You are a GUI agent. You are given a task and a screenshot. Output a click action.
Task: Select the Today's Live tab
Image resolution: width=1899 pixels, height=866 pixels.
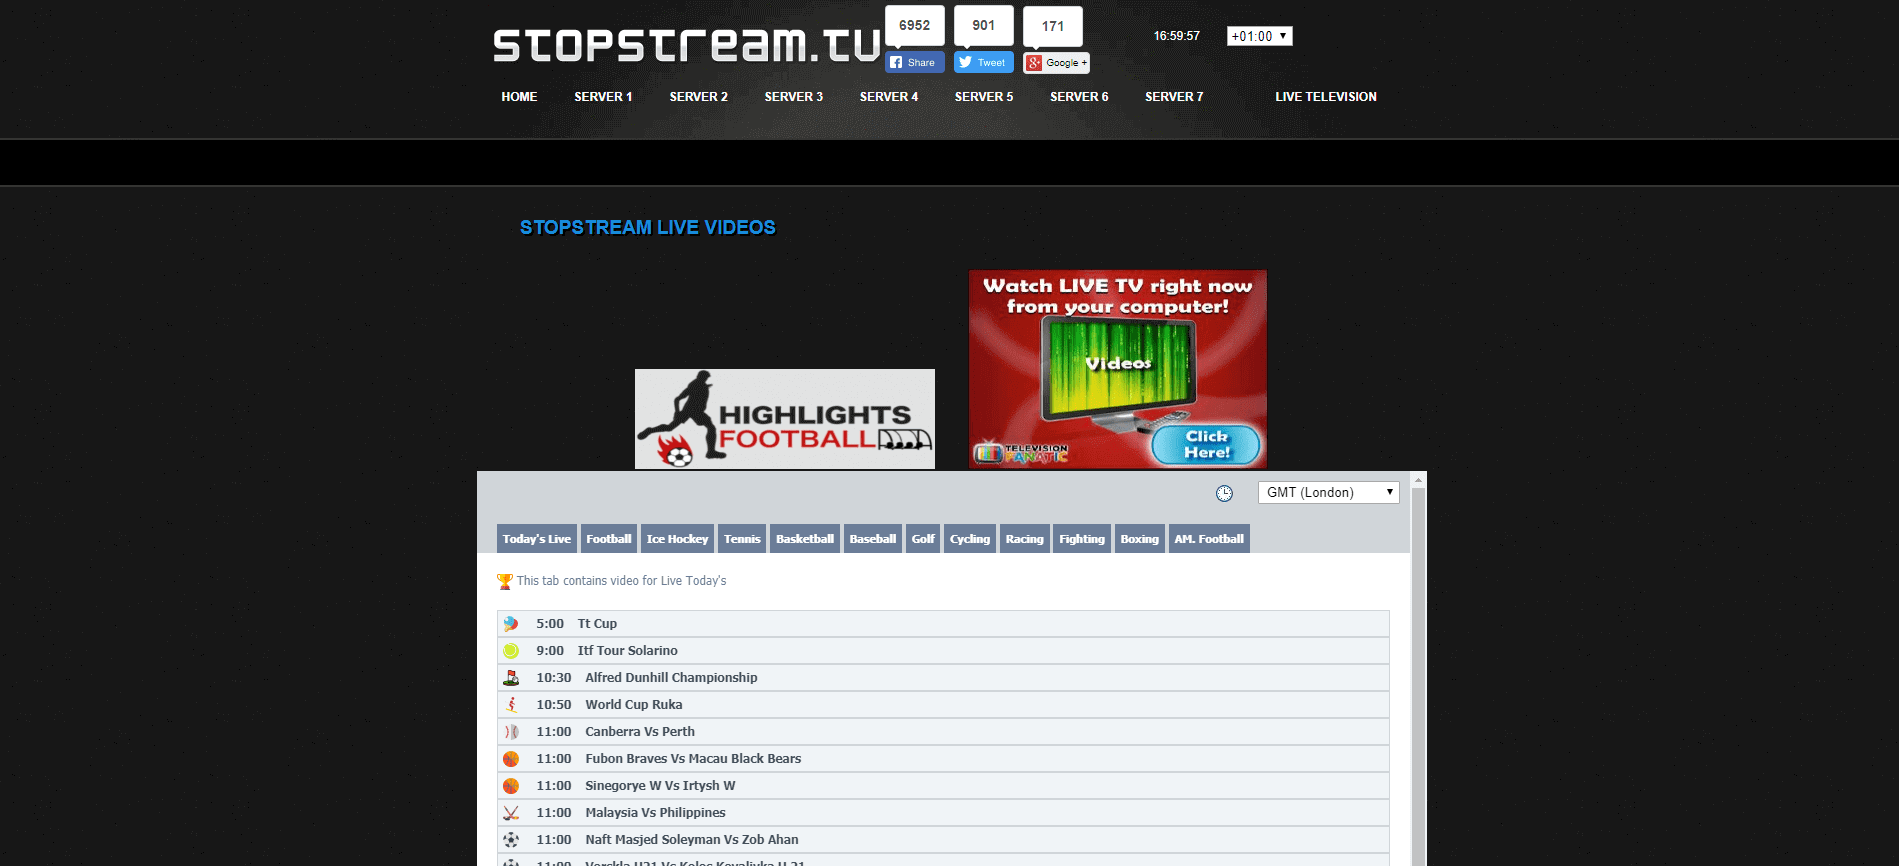pos(537,539)
